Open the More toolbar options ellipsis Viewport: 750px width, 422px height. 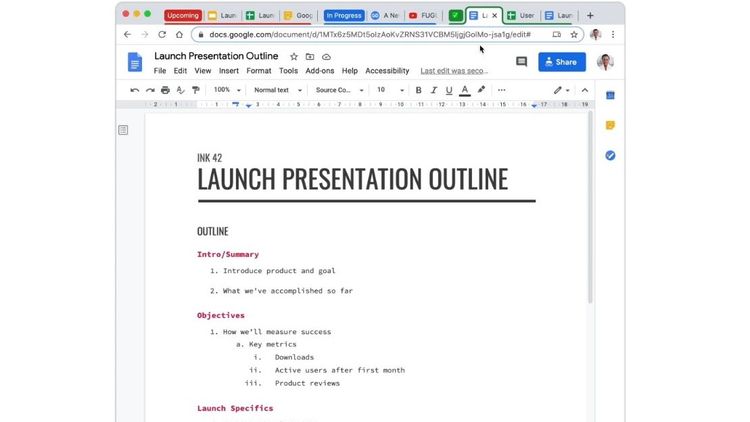tap(501, 90)
